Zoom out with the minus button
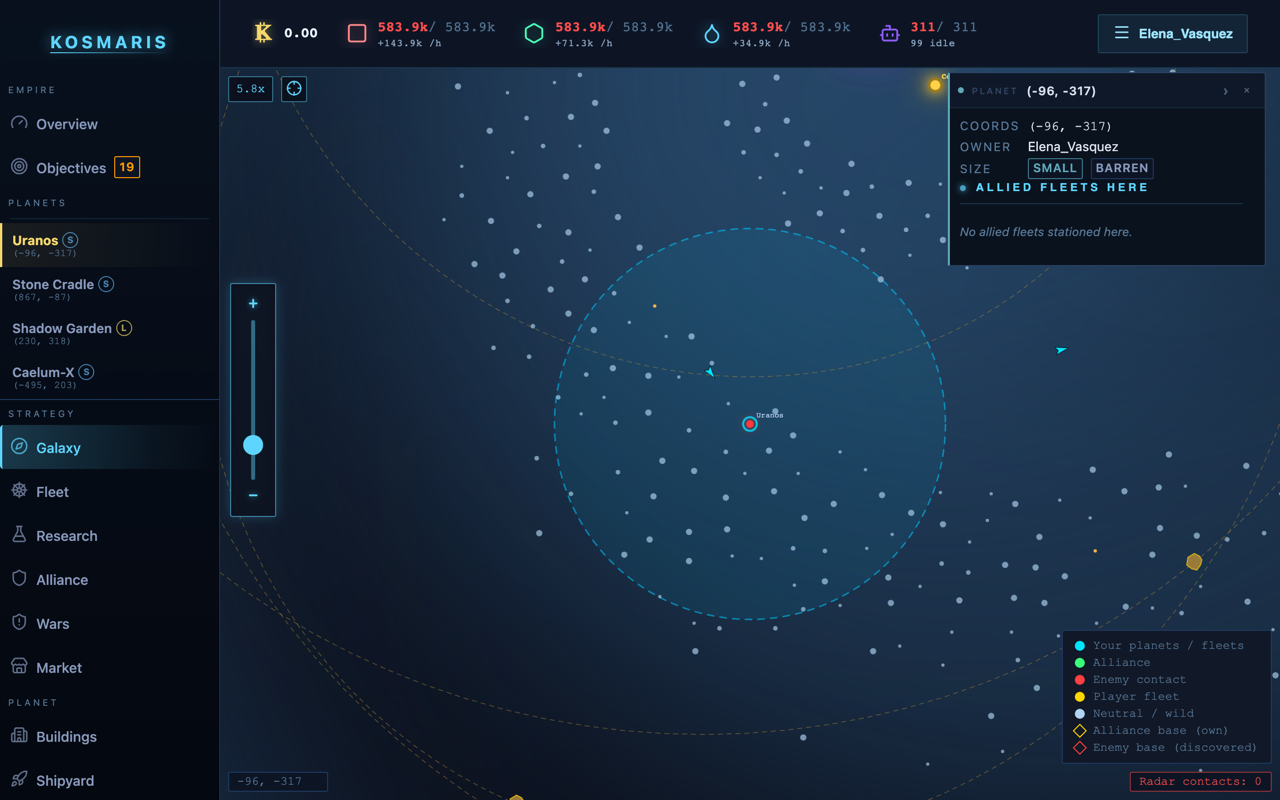The height and width of the screenshot is (800, 1280). 253,495
